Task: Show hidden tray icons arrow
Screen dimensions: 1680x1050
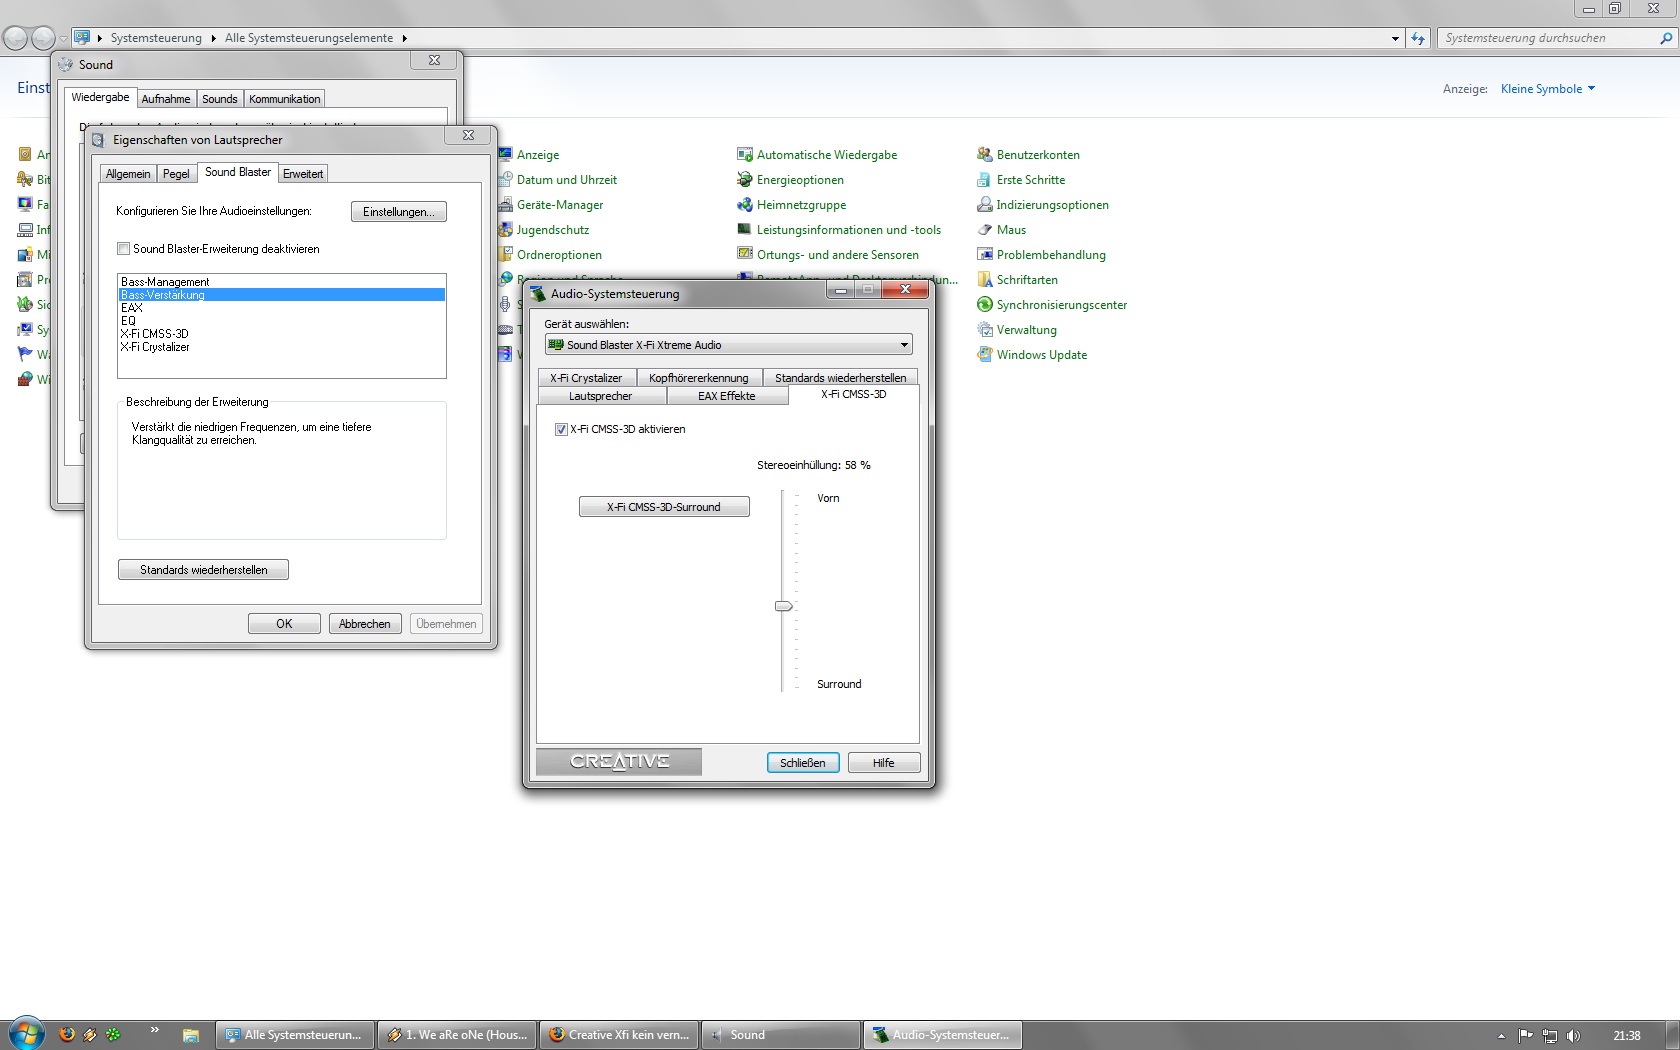Action: coord(1501,1035)
